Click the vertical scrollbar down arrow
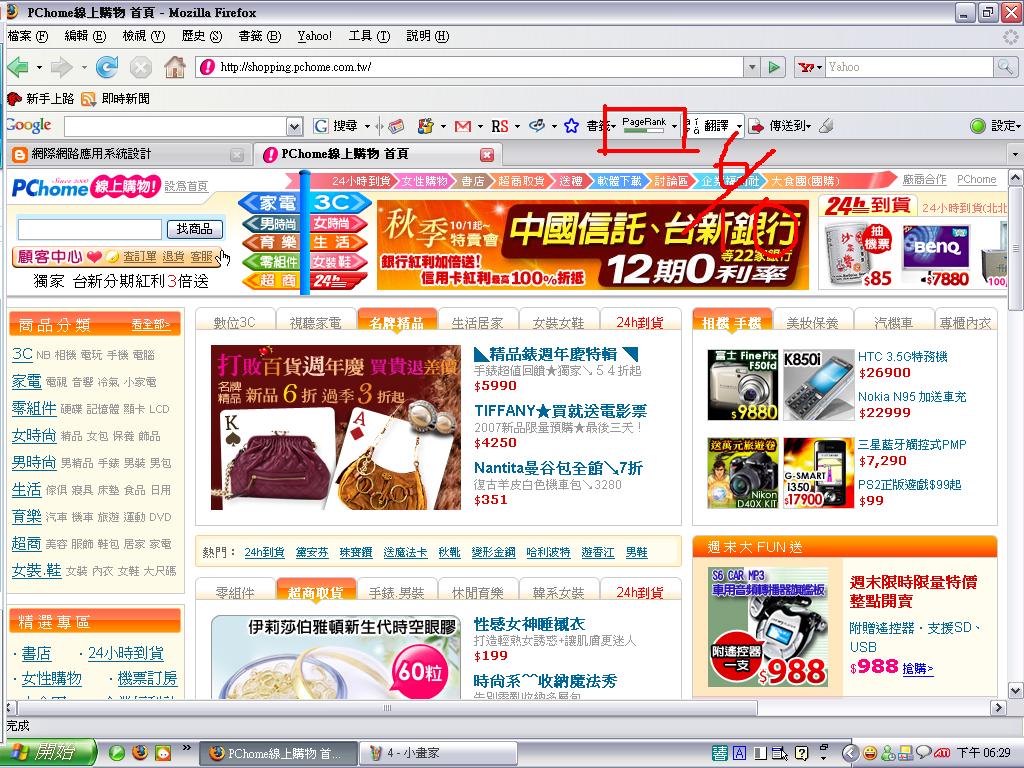Viewport: 1024px width, 768px height. [1016, 690]
